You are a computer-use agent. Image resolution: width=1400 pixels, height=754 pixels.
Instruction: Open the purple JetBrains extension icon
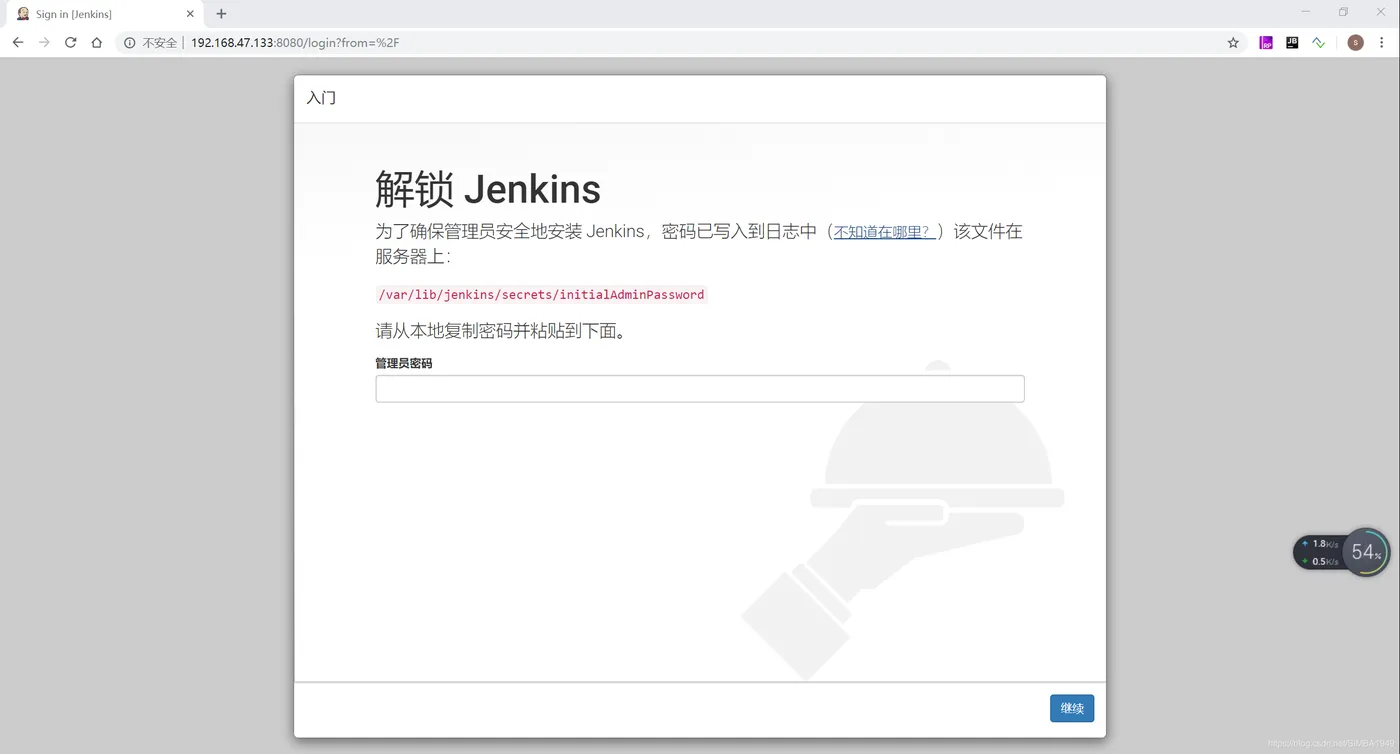(1266, 43)
